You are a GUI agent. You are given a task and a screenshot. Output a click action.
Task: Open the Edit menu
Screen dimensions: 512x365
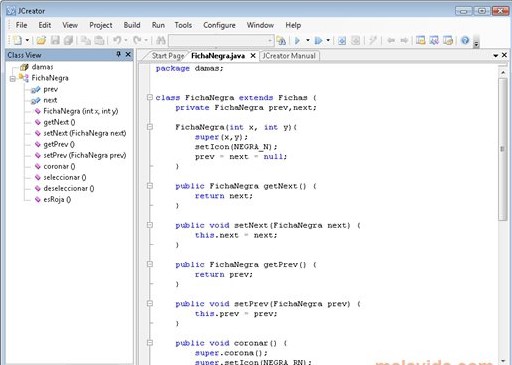click(45, 25)
